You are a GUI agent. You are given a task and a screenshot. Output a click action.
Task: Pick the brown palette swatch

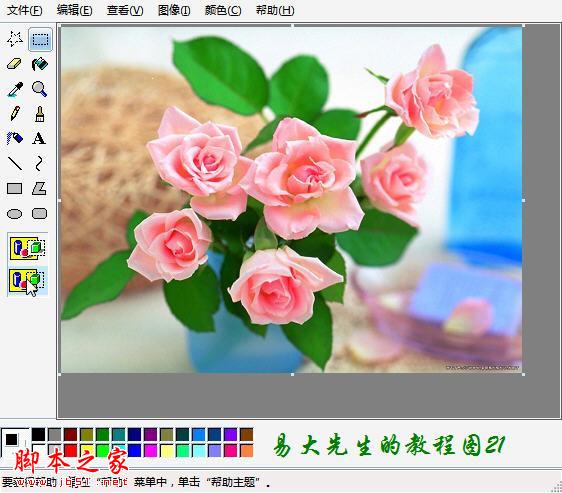247,435
